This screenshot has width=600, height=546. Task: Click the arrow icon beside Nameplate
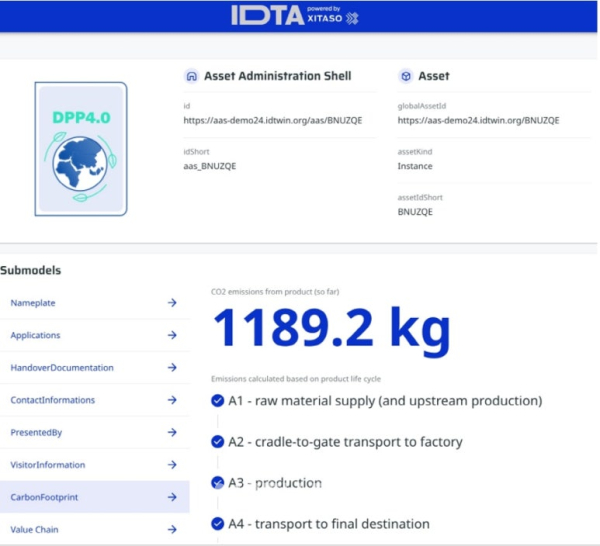(172, 303)
